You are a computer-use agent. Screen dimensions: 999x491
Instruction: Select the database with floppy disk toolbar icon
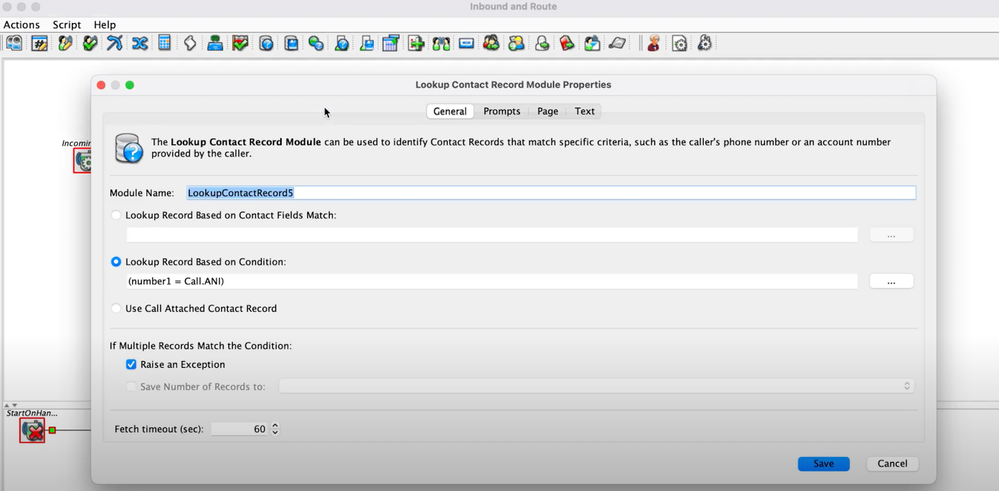coord(291,43)
